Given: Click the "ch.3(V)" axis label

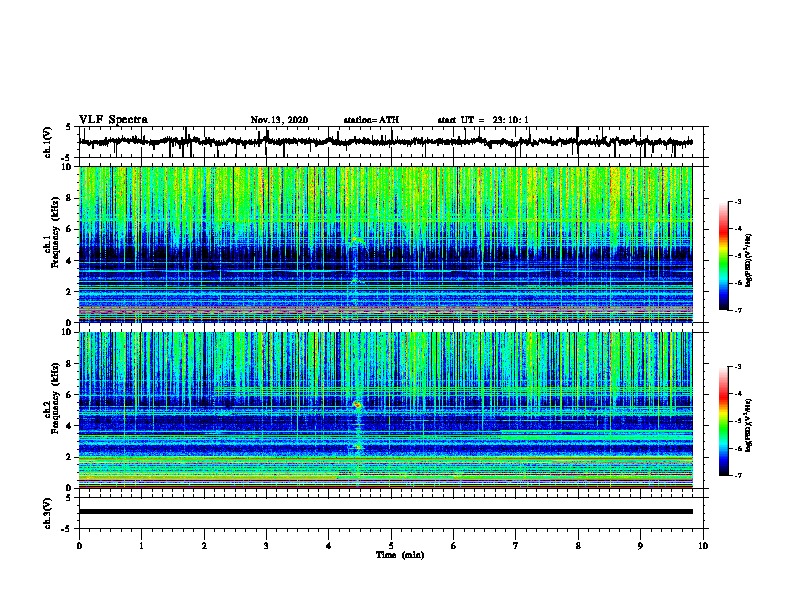Looking at the screenshot, I should (48, 513).
